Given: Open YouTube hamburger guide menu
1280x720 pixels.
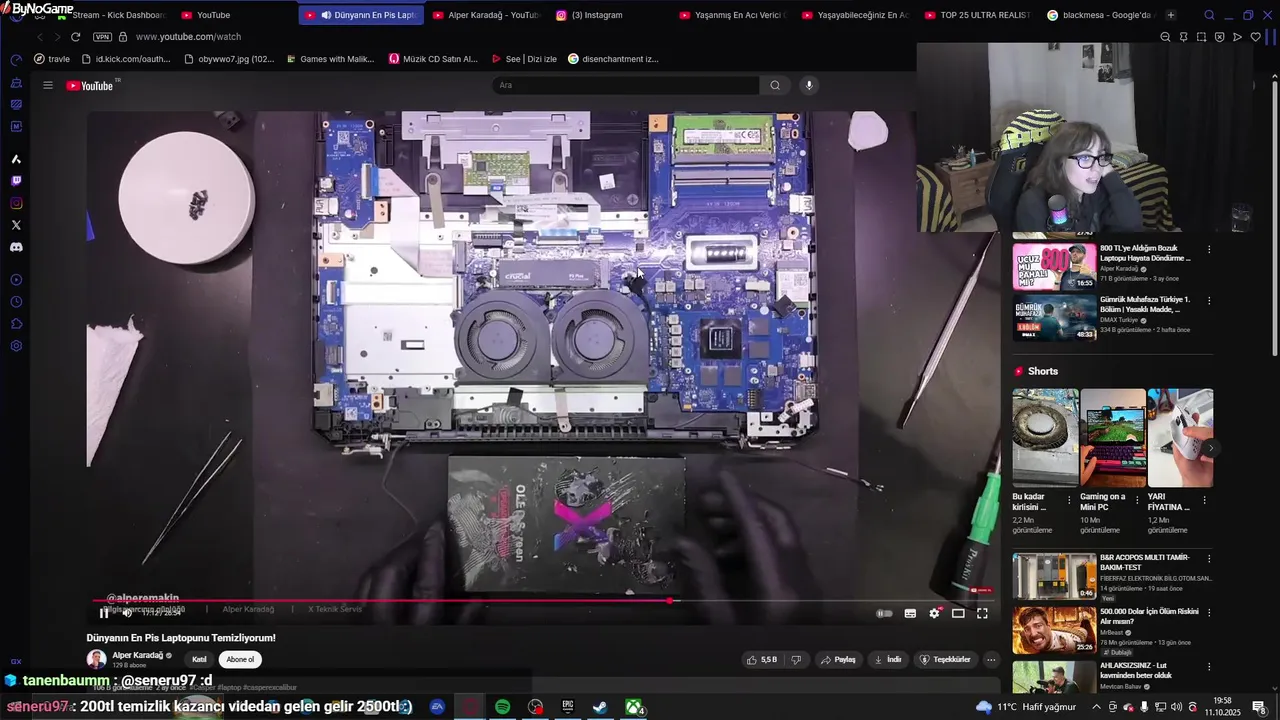Looking at the screenshot, I should 47,85.
